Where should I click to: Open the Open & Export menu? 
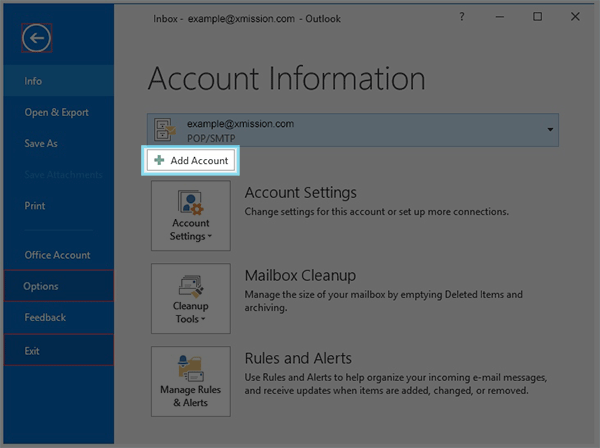[59, 112]
